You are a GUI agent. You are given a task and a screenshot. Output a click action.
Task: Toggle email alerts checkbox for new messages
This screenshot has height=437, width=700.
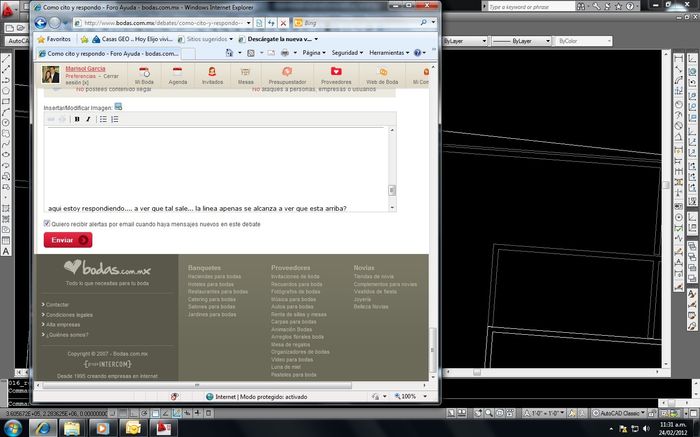[47, 223]
